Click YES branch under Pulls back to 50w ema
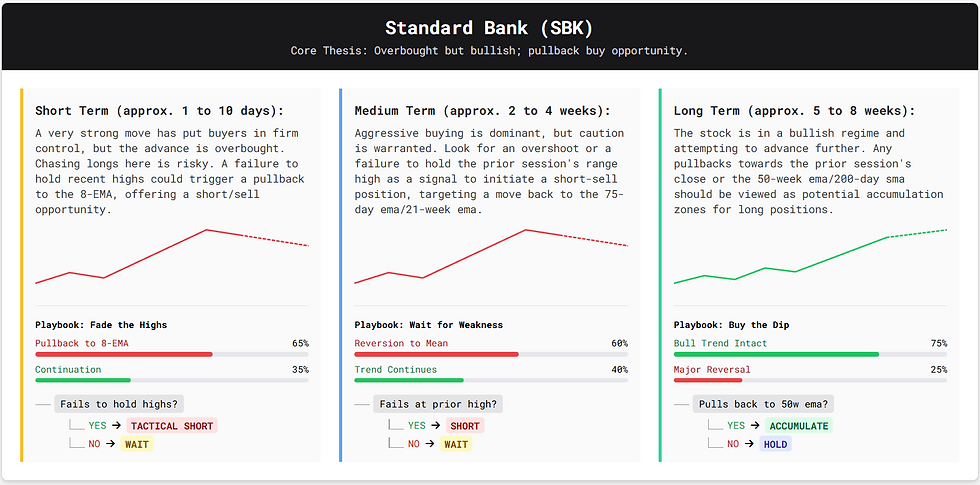 coord(736,426)
